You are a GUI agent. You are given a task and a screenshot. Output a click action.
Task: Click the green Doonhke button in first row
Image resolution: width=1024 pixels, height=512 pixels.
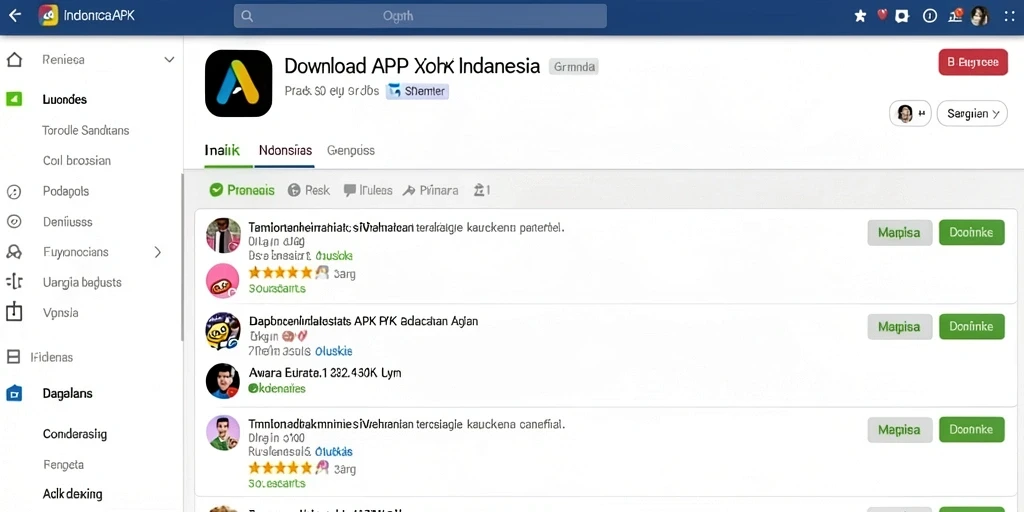971,232
